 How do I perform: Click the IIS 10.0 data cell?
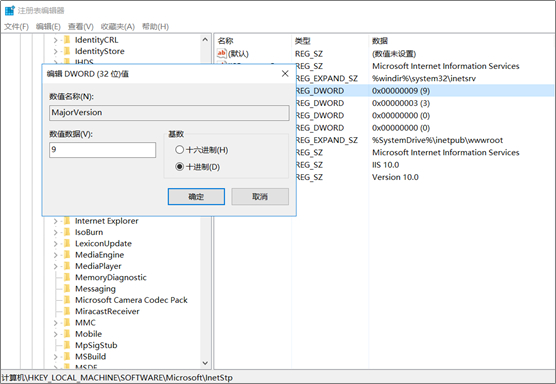pos(385,165)
